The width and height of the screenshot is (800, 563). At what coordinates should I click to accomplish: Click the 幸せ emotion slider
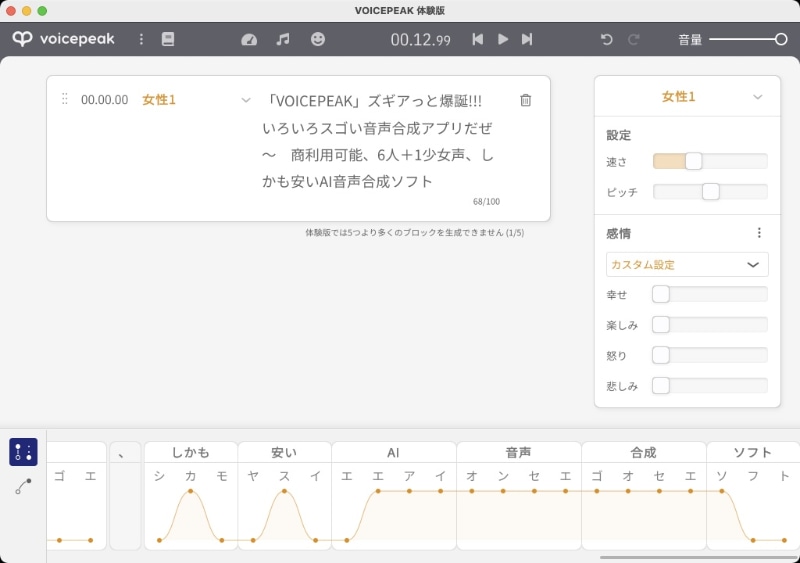710,294
